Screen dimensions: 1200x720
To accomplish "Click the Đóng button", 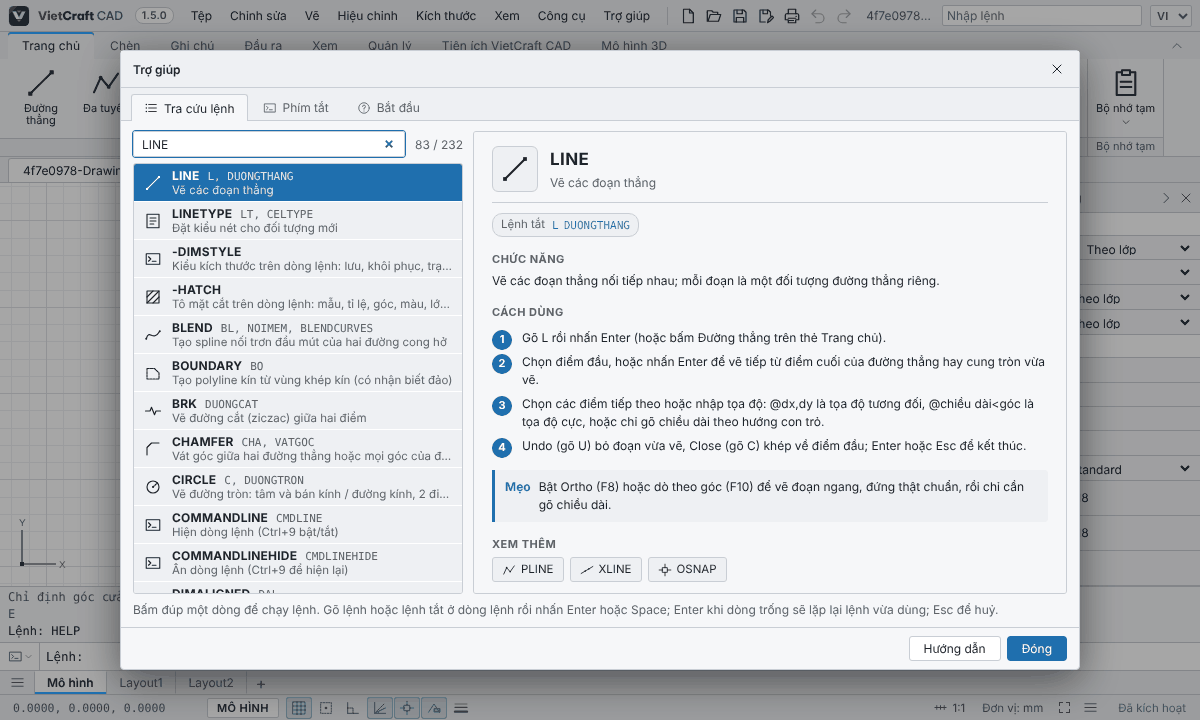I will tap(1037, 649).
